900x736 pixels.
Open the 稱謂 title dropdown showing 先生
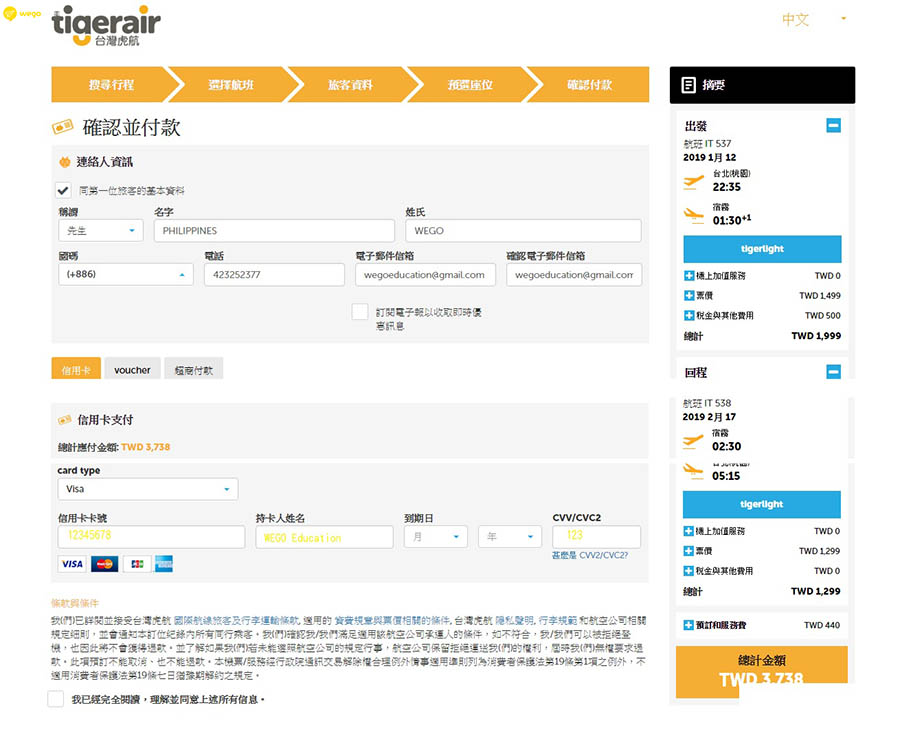point(100,230)
